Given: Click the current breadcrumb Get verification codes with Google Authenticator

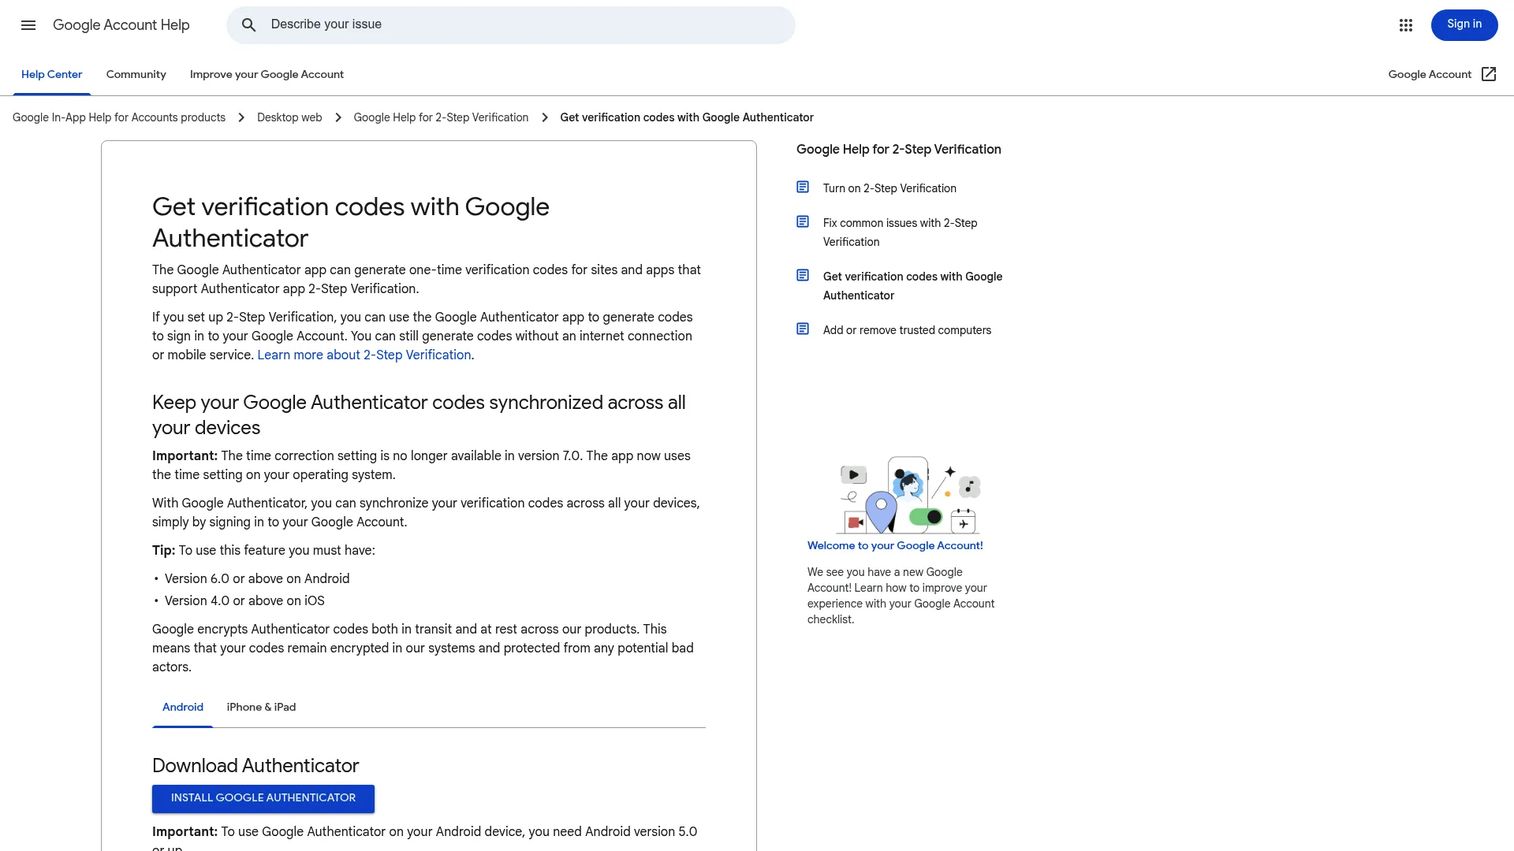Looking at the screenshot, I should tap(687, 117).
